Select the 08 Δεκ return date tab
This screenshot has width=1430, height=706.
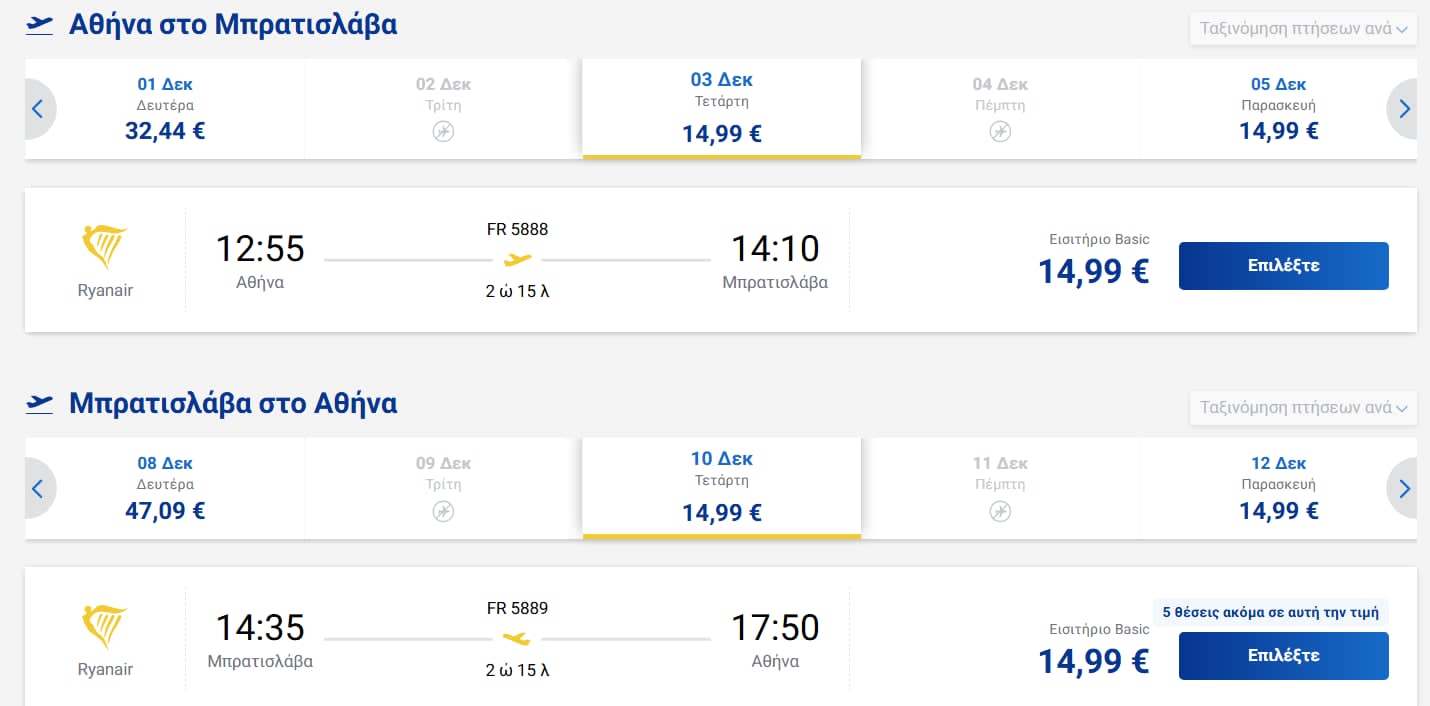(x=165, y=488)
